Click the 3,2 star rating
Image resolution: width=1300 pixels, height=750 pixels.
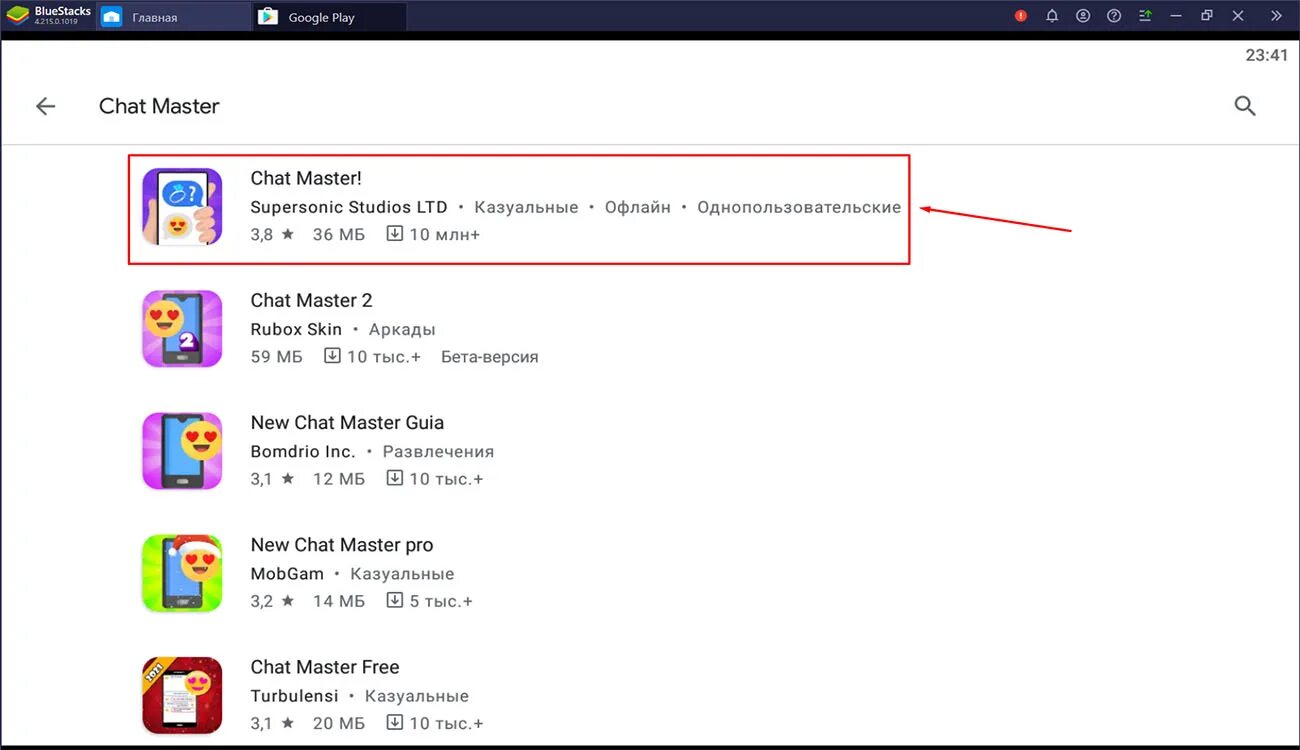[x=272, y=601]
